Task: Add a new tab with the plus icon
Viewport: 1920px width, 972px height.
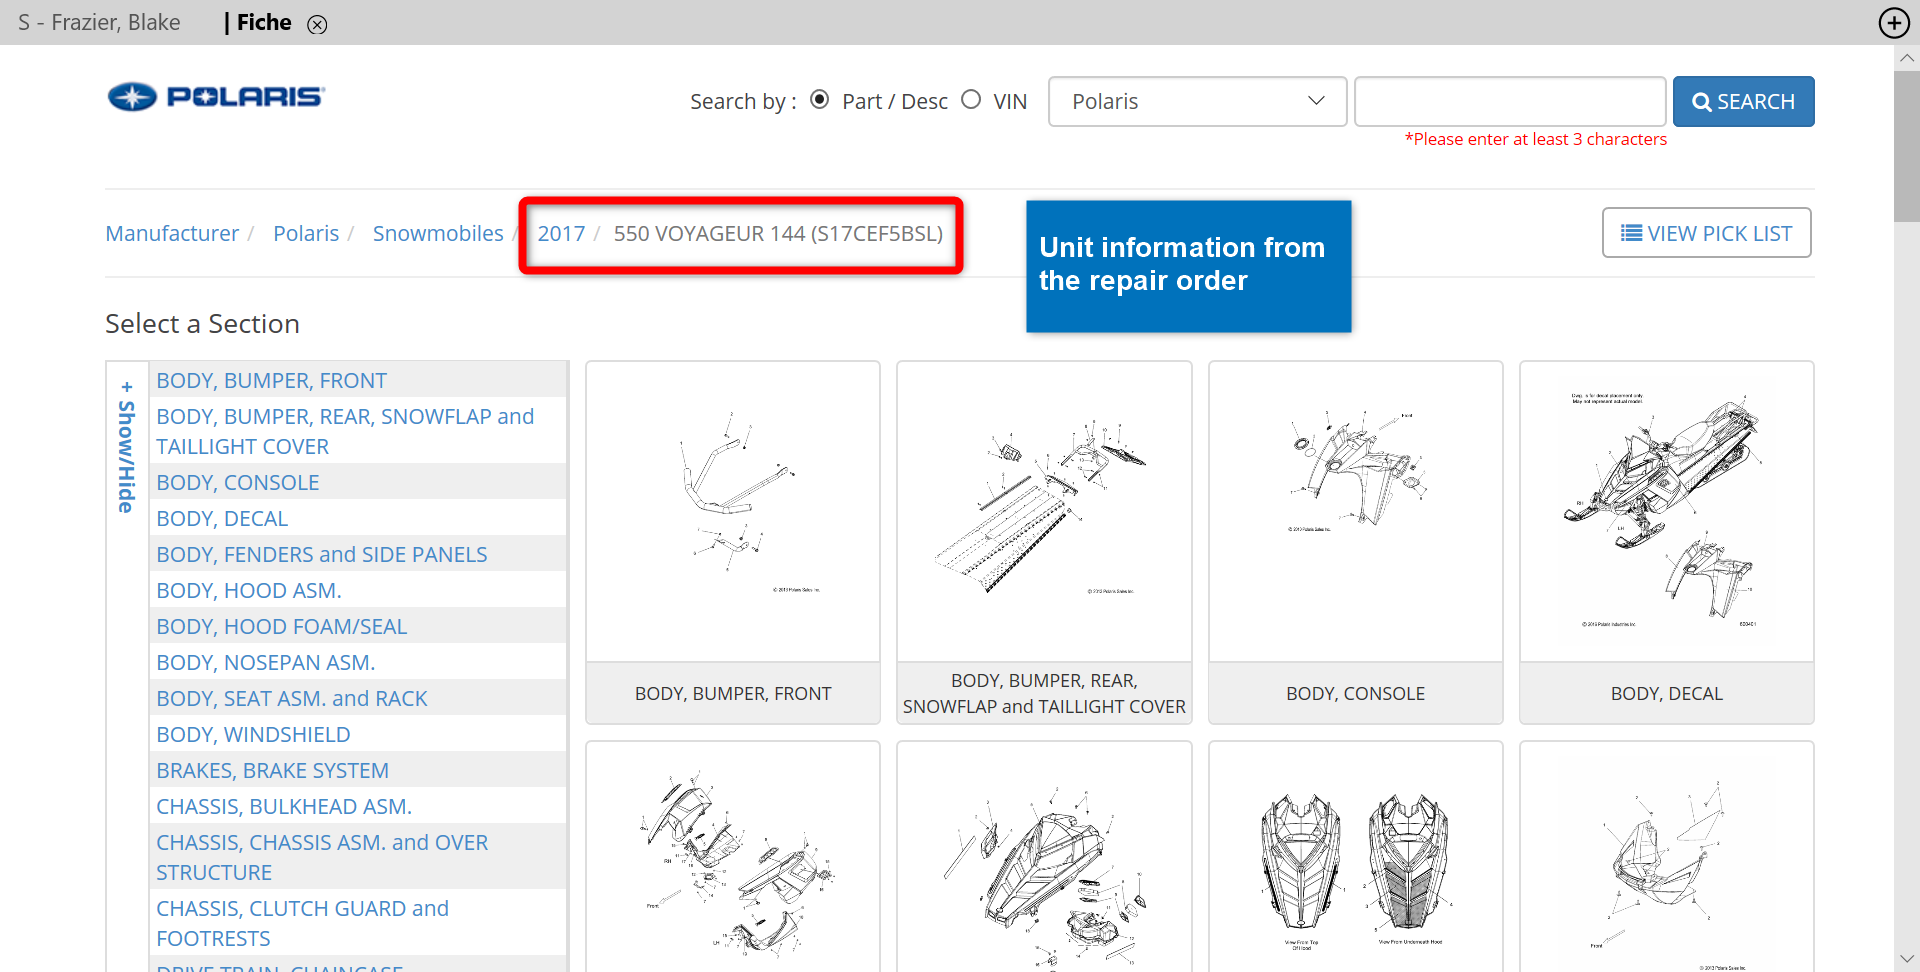Action: pyautogui.click(x=1894, y=22)
